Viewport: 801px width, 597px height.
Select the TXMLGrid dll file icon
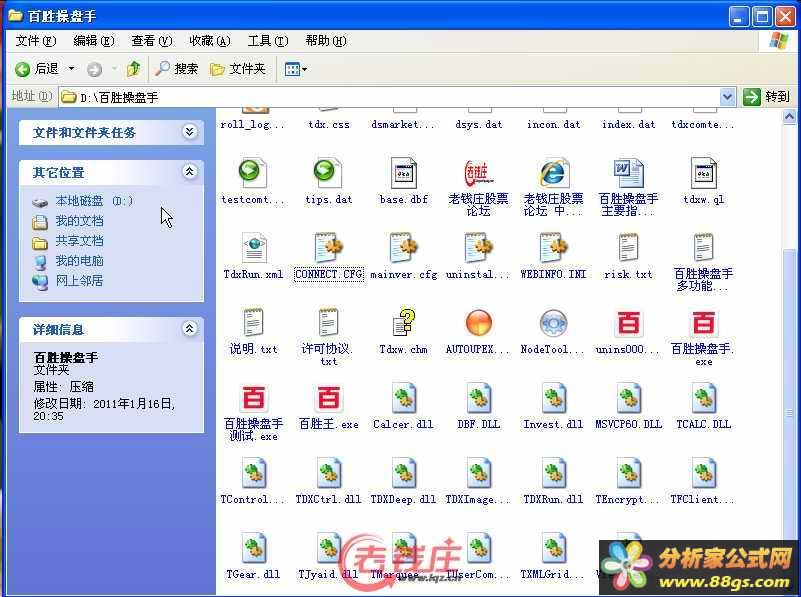tap(554, 548)
